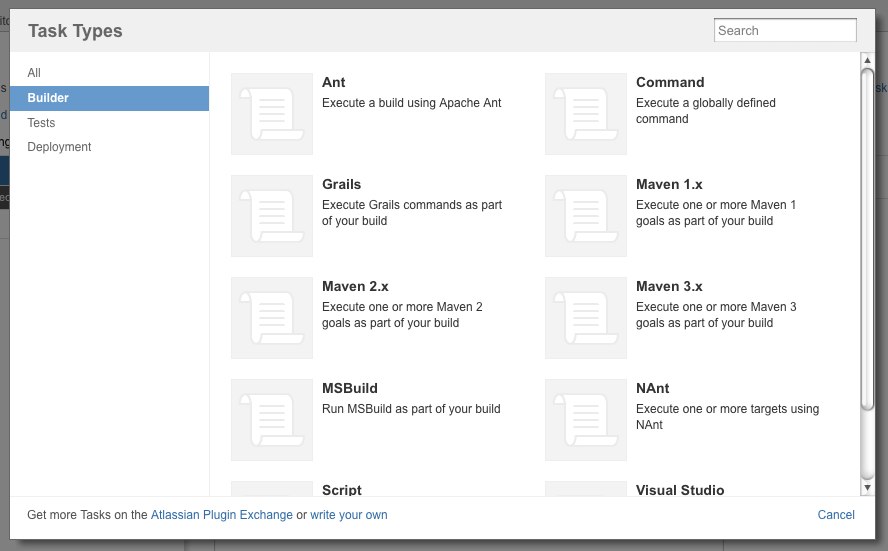888x551 pixels.
Task: Open the Atlassian Plugin Exchange link
Action: tap(221, 515)
